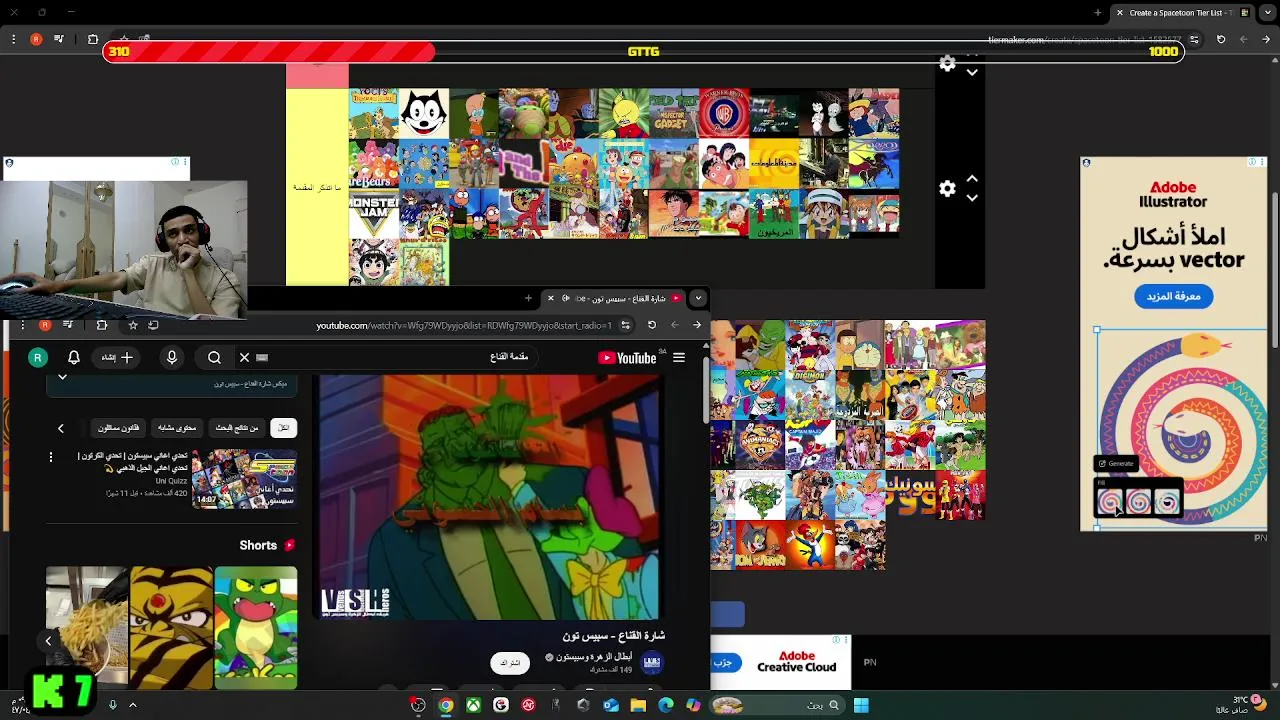Reload the YouTube page
Screen dimensions: 1280x720
pos(652,325)
